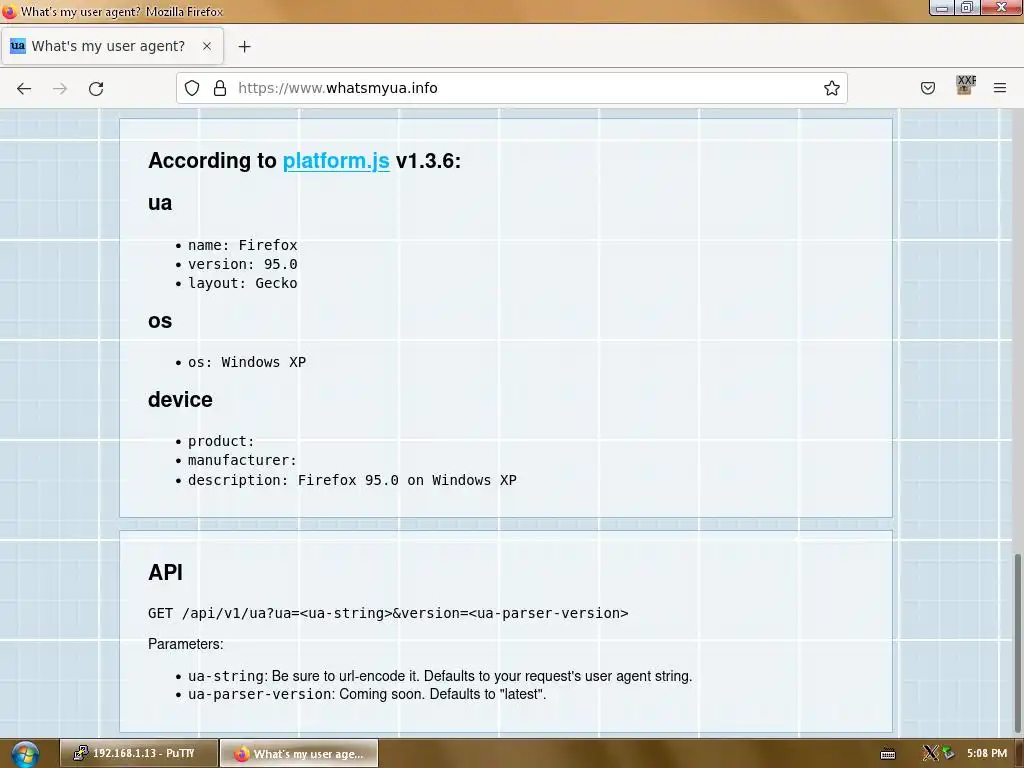This screenshot has height=768, width=1024.
Task: Click the ua-parser-version parameter description
Action: click(x=367, y=694)
